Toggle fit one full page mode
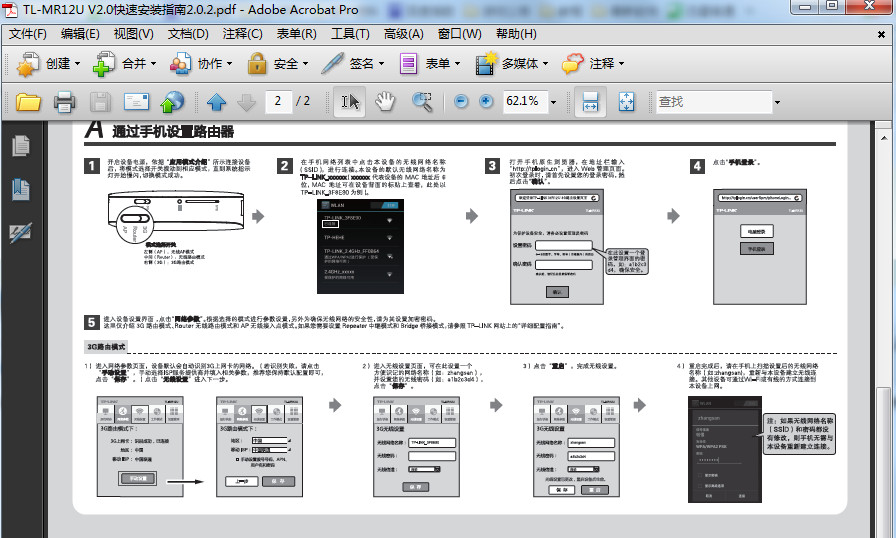This screenshot has height=538, width=896. click(626, 102)
